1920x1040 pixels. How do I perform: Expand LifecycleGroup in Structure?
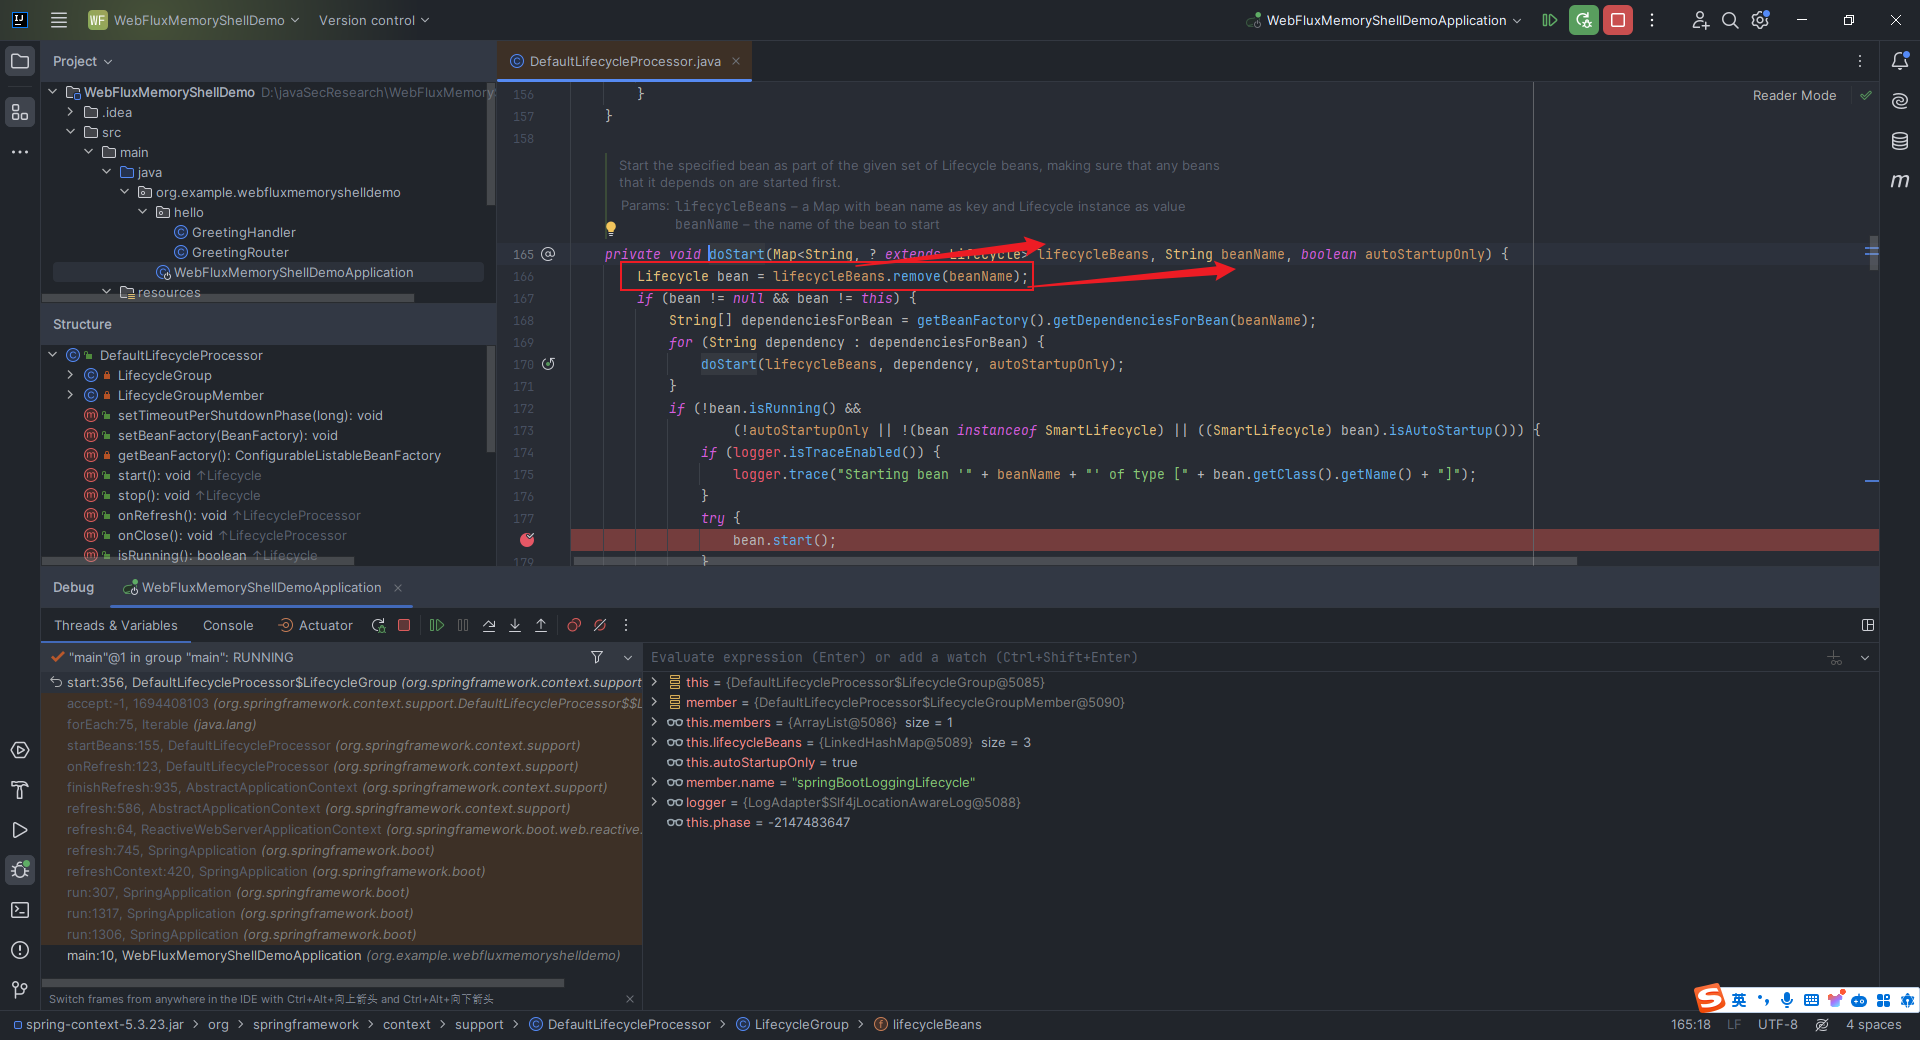70,375
